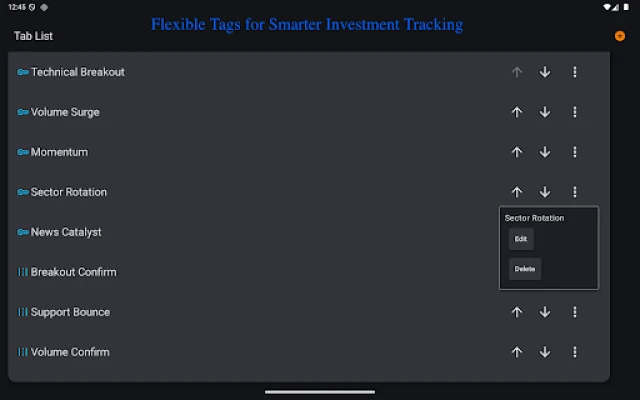640x400 pixels.
Task: Move Volume Surge down
Action: [545, 112]
